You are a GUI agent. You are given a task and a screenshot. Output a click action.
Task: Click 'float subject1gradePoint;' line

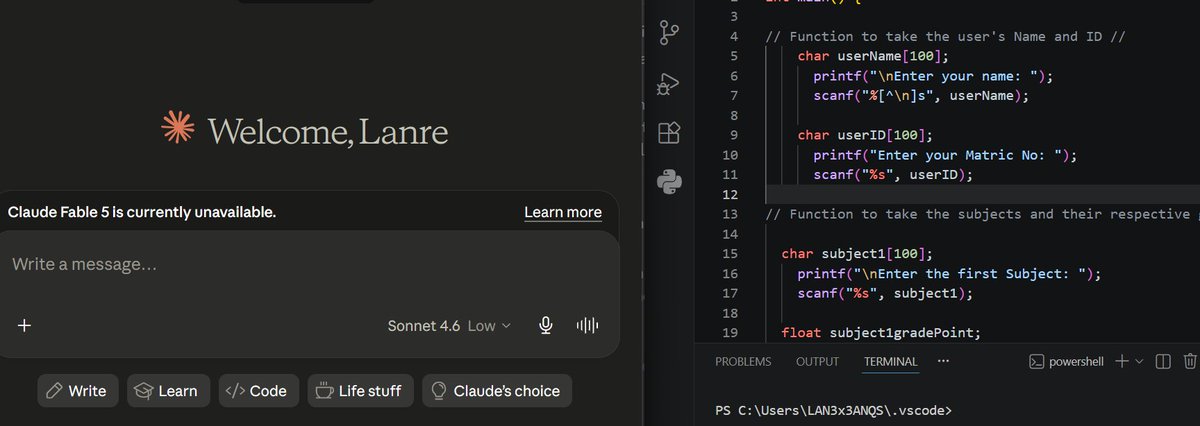click(880, 332)
